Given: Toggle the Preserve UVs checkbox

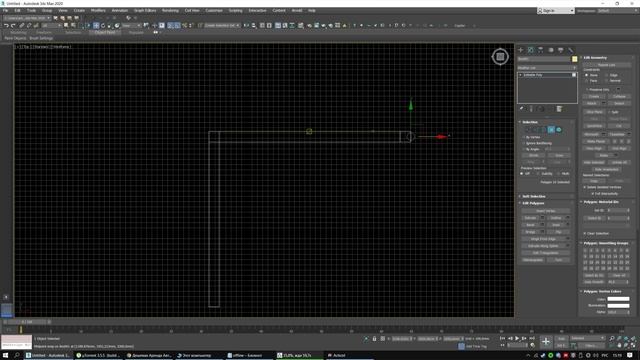Looking at the screenshot, I should click(587, 89).
